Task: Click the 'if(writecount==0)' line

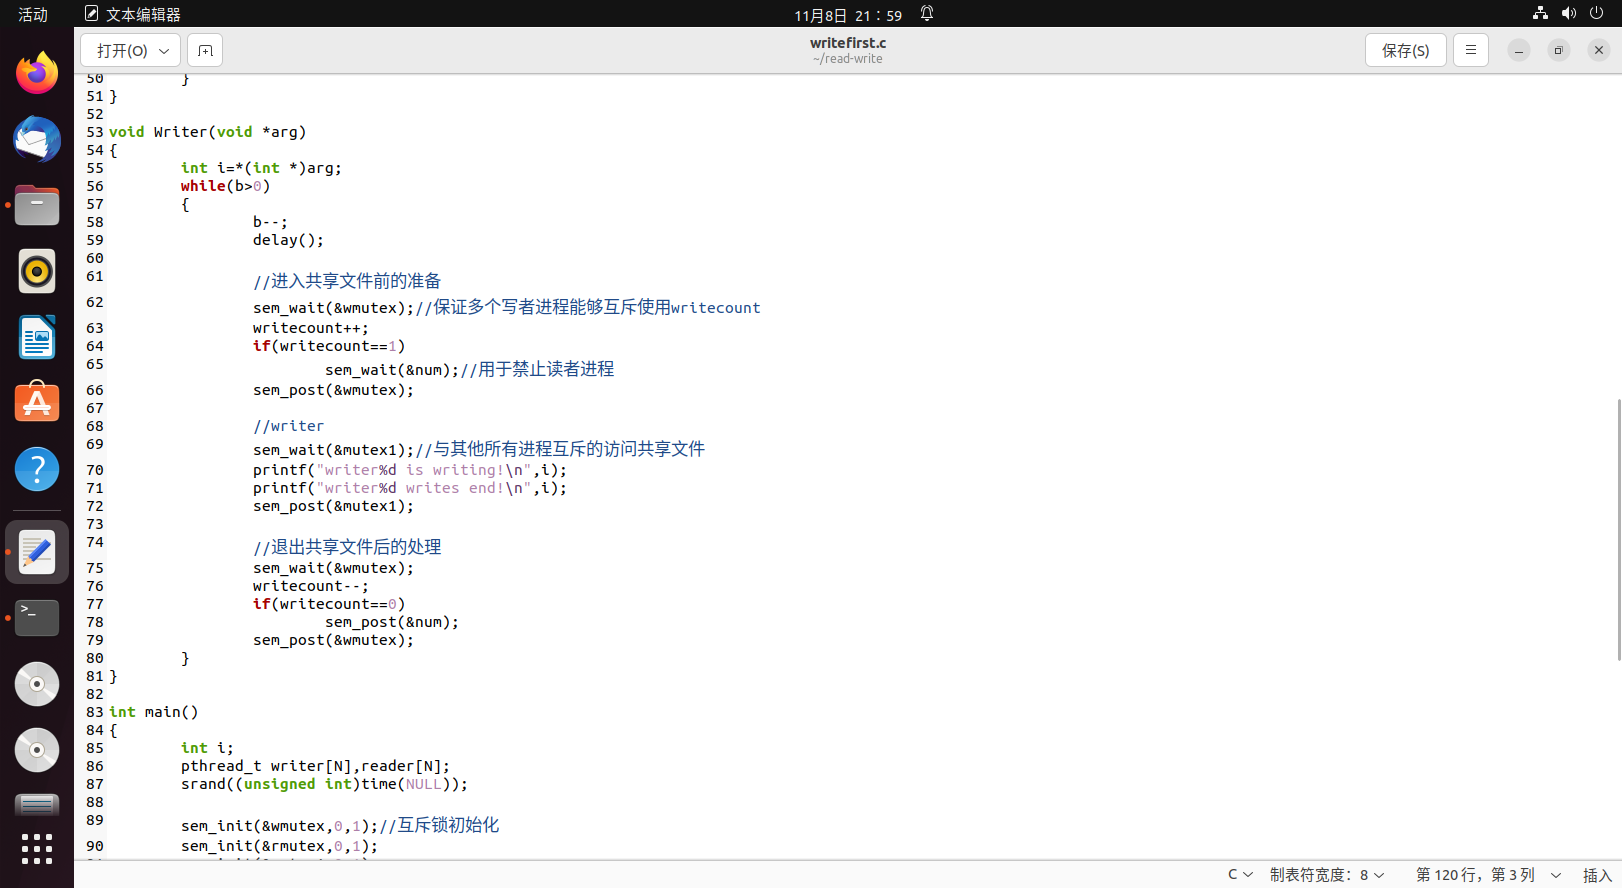Action: (x=329, y=604)
